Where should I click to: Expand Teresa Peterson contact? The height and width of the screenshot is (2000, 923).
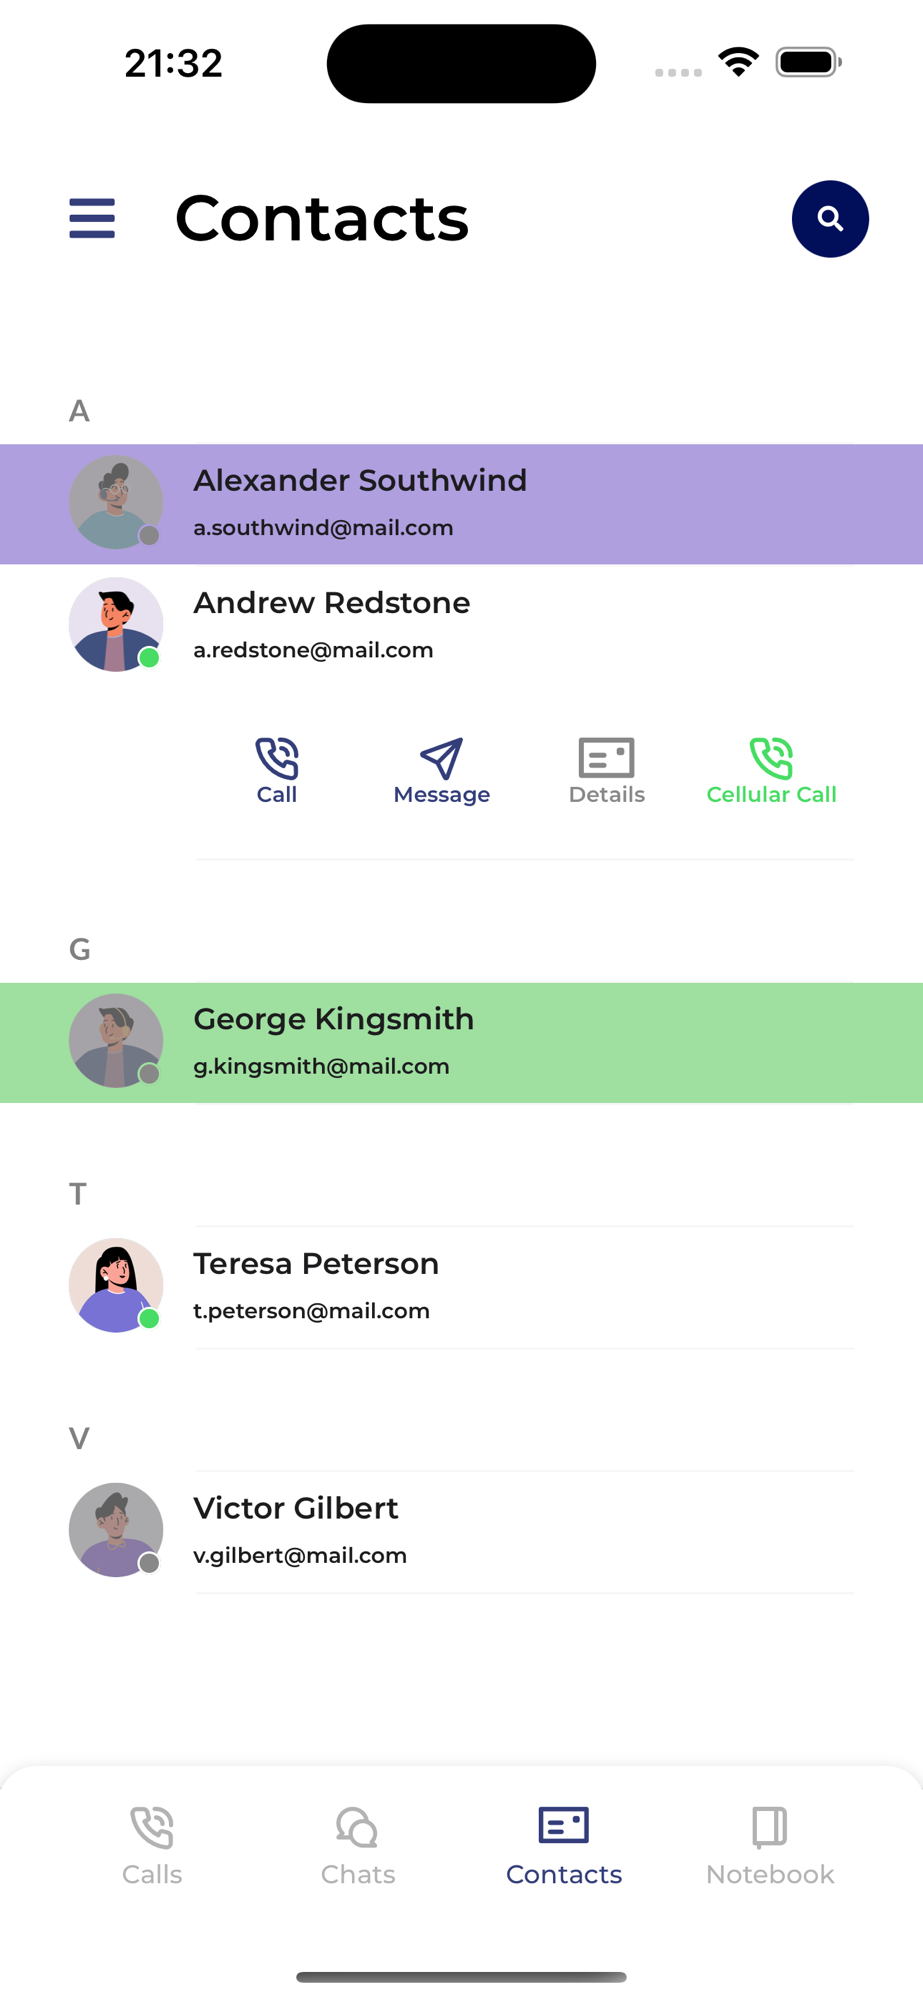tap(461, 1287)
